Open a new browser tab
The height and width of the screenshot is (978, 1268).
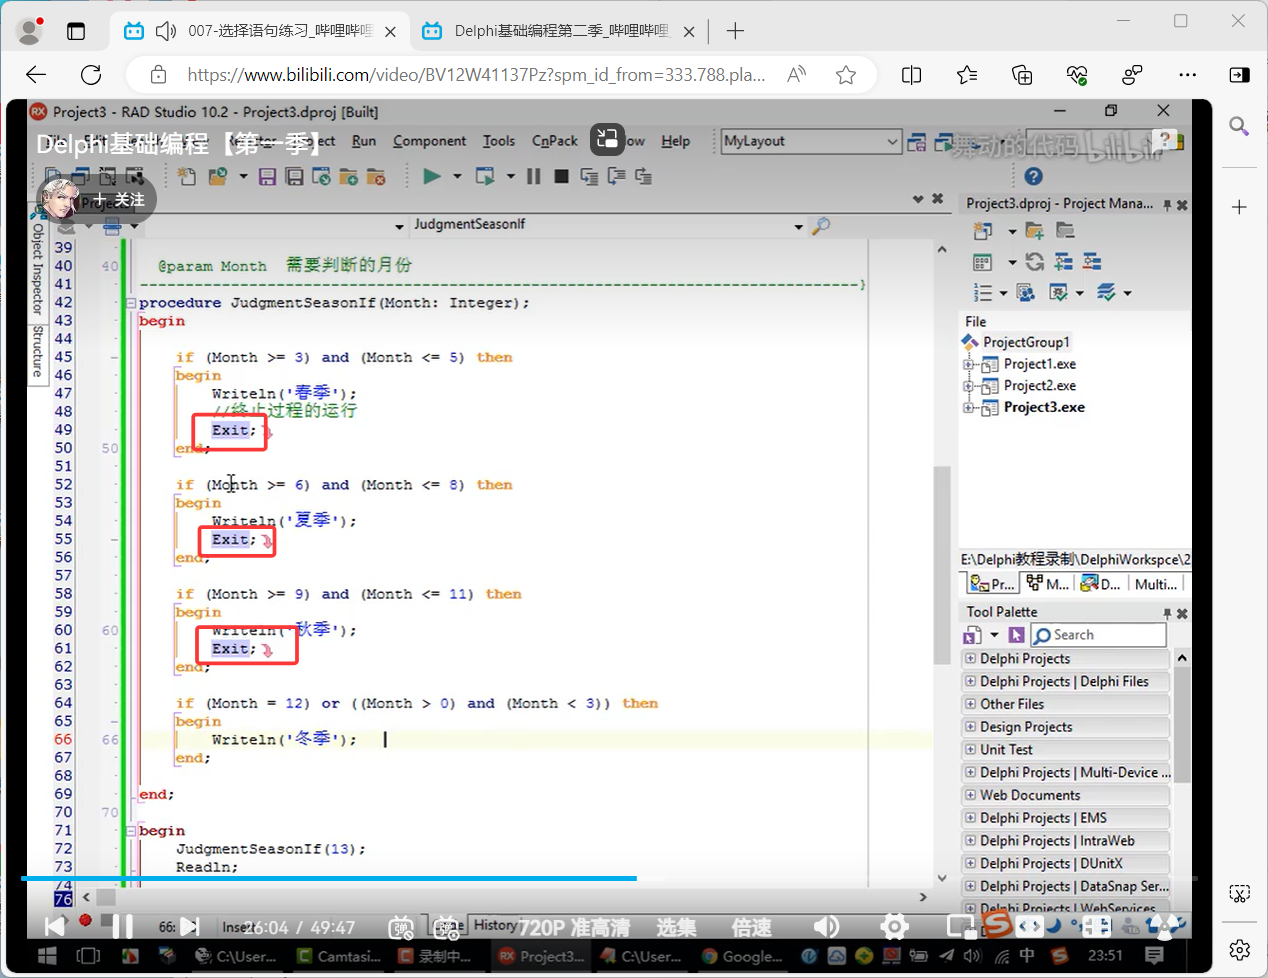(735, 31)
